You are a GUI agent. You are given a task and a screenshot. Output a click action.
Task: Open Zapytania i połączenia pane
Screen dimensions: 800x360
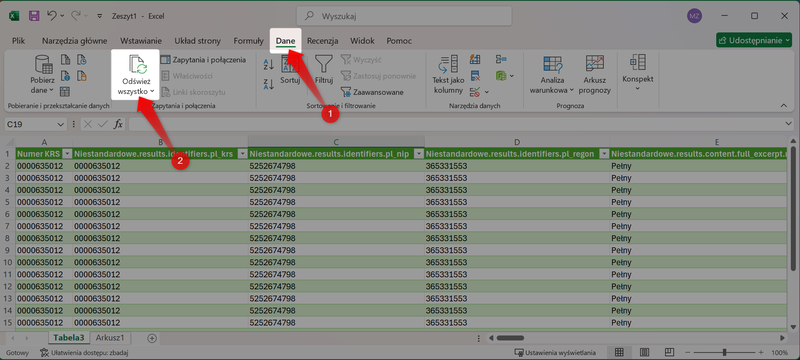tap(203, 60)
